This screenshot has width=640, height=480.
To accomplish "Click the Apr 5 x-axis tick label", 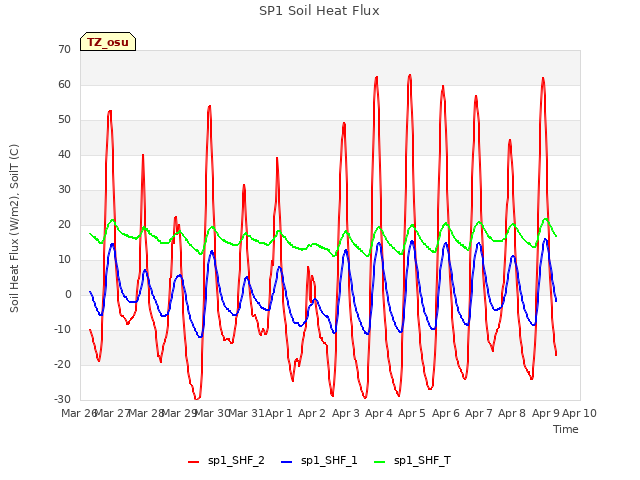I will click(412, 413).
